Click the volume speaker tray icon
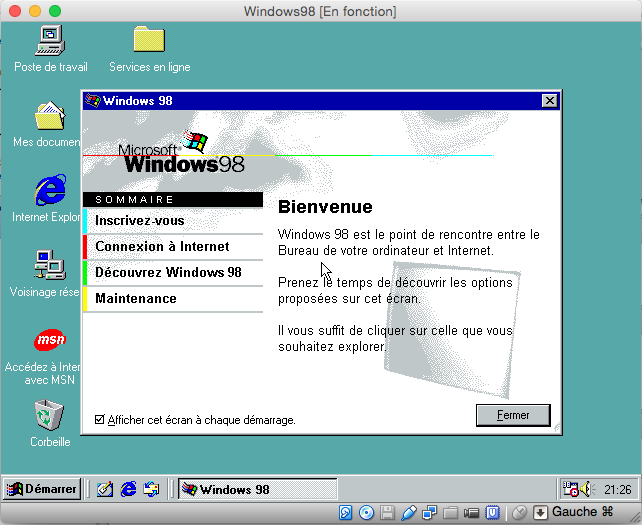Image resolution: width=642 pixels, height=525 pixels. click(x=588, y=489)
